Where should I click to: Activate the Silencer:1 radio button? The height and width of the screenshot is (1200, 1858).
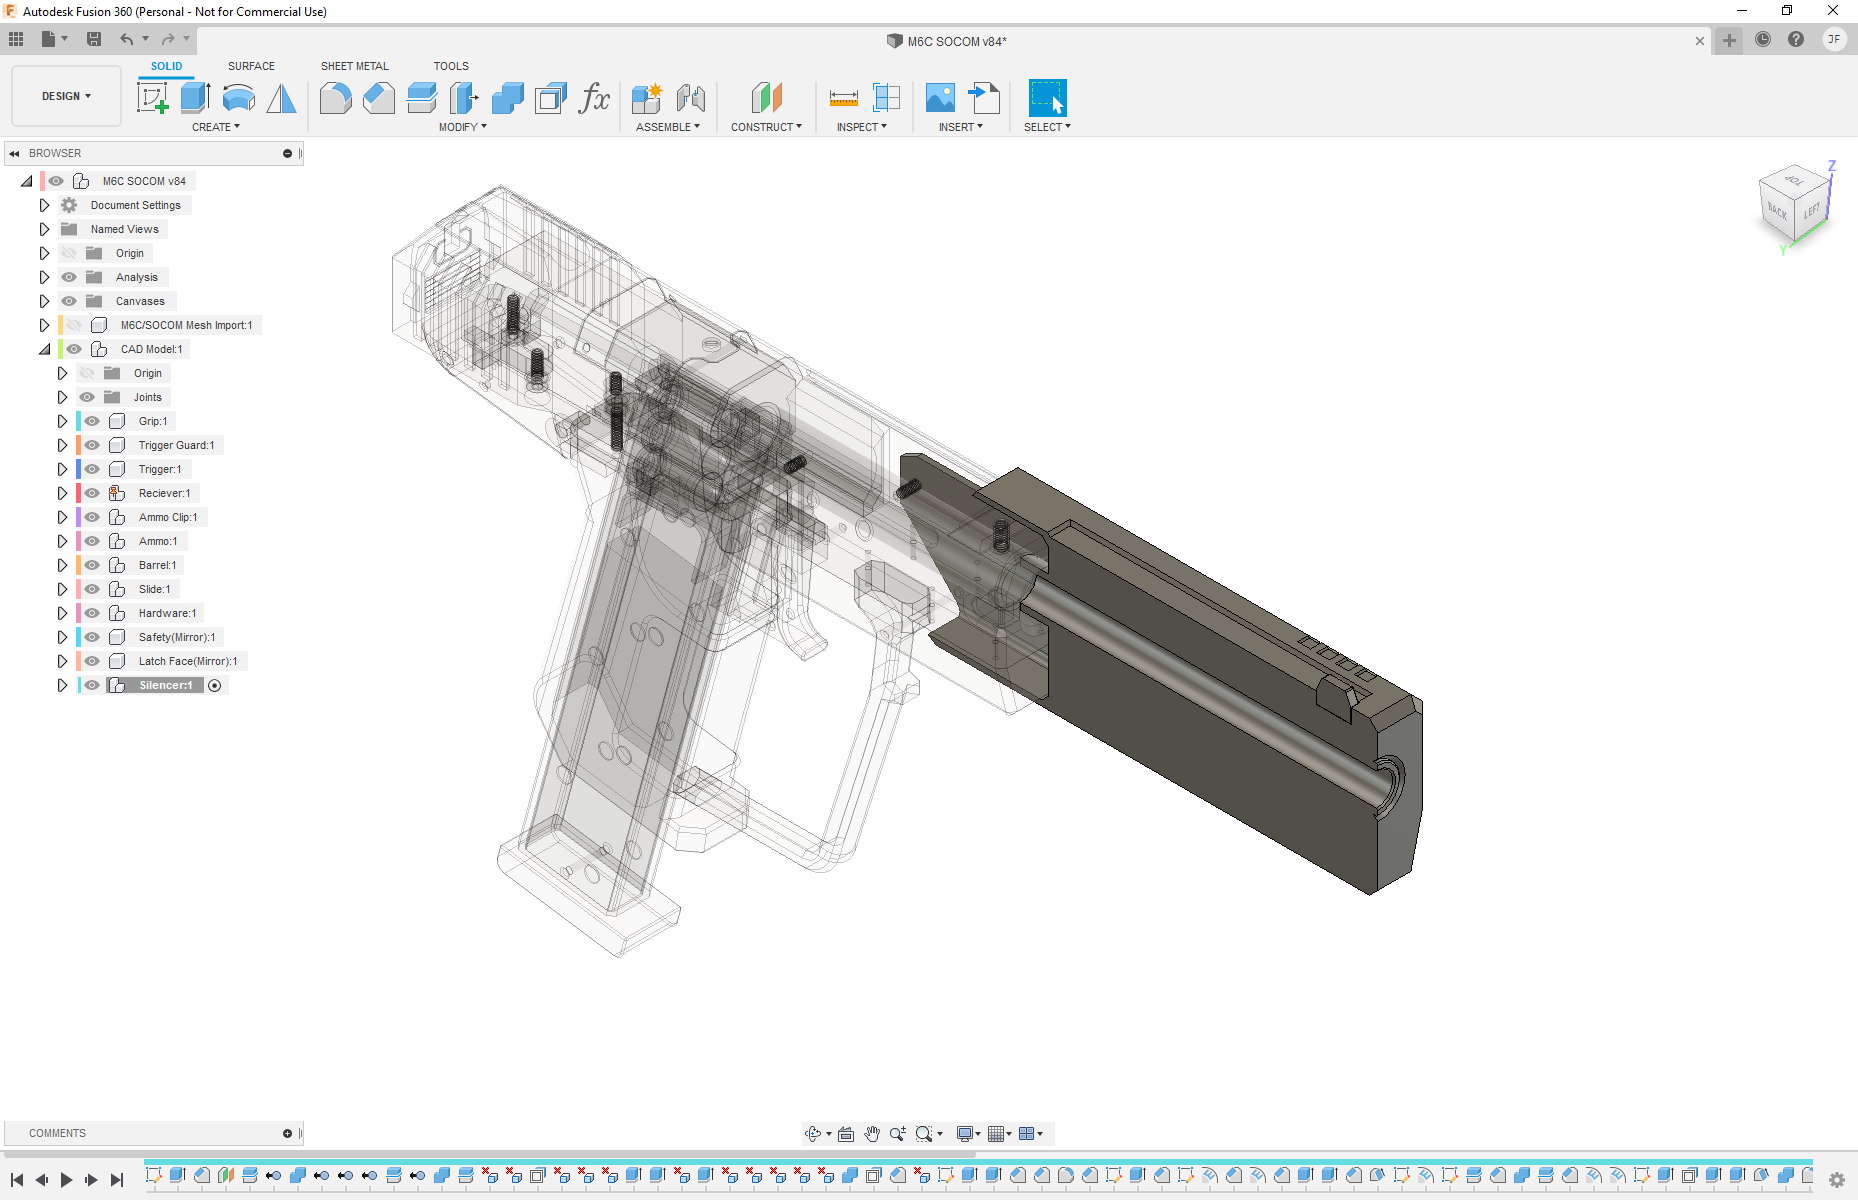pos(214,685)
